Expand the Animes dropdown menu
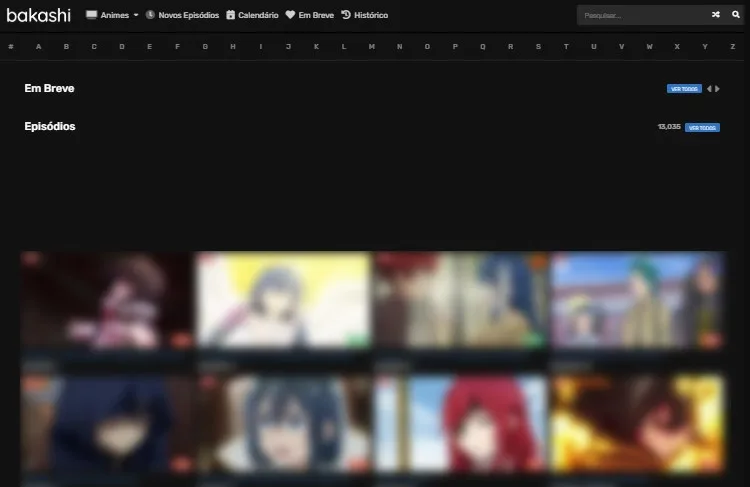 tap(119, 15)
